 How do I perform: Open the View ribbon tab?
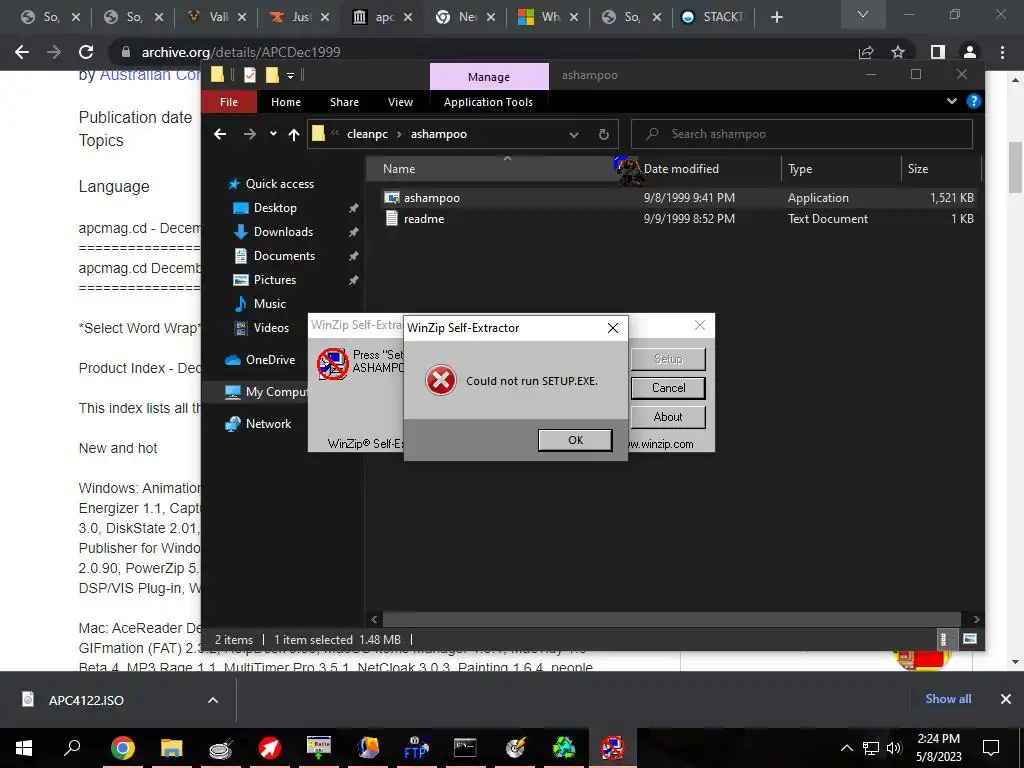click(x=400, y=102)
